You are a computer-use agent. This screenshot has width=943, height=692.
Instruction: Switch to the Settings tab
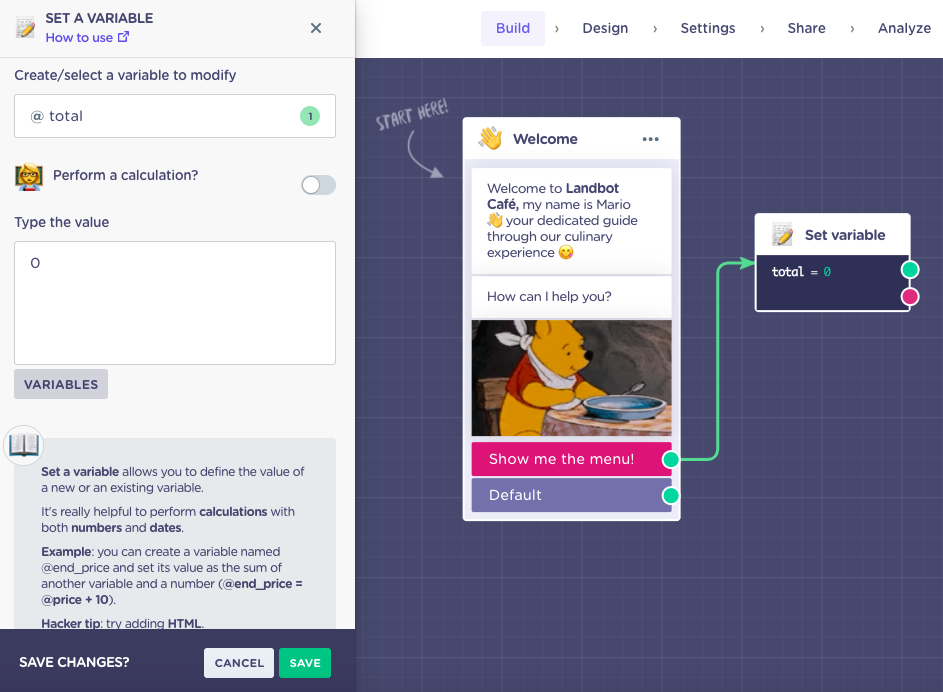[x=708, y=28]
